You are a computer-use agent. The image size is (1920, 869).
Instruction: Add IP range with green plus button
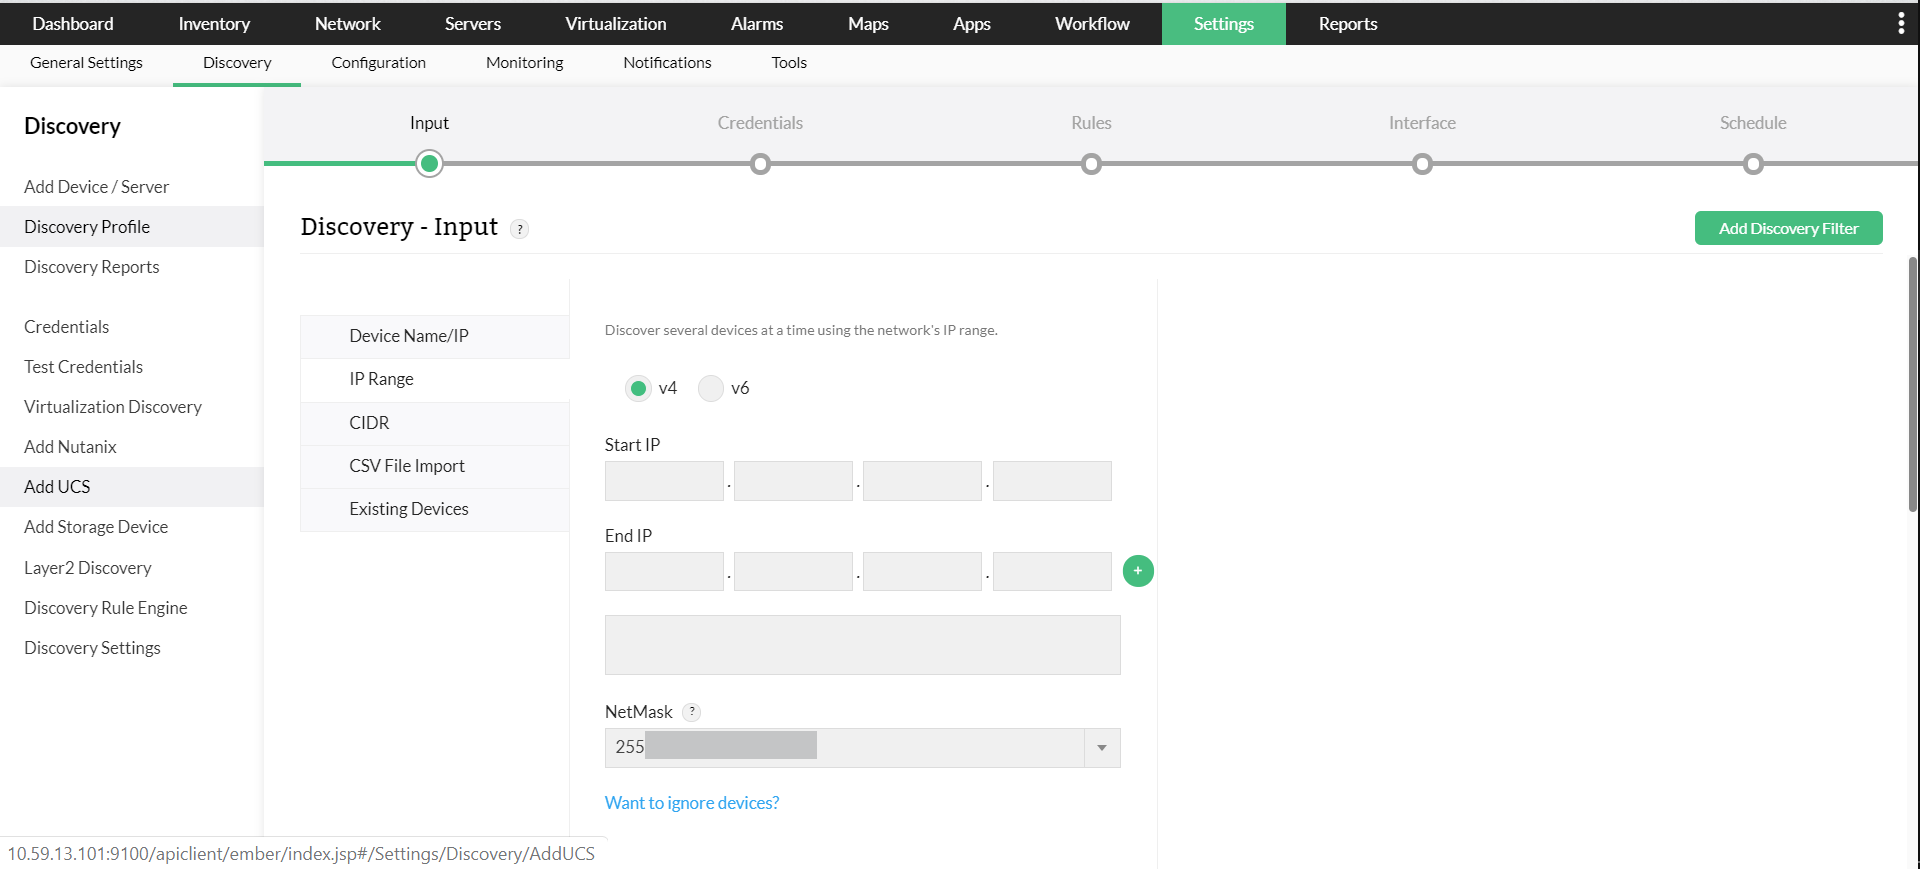[x=1138, y=571]
